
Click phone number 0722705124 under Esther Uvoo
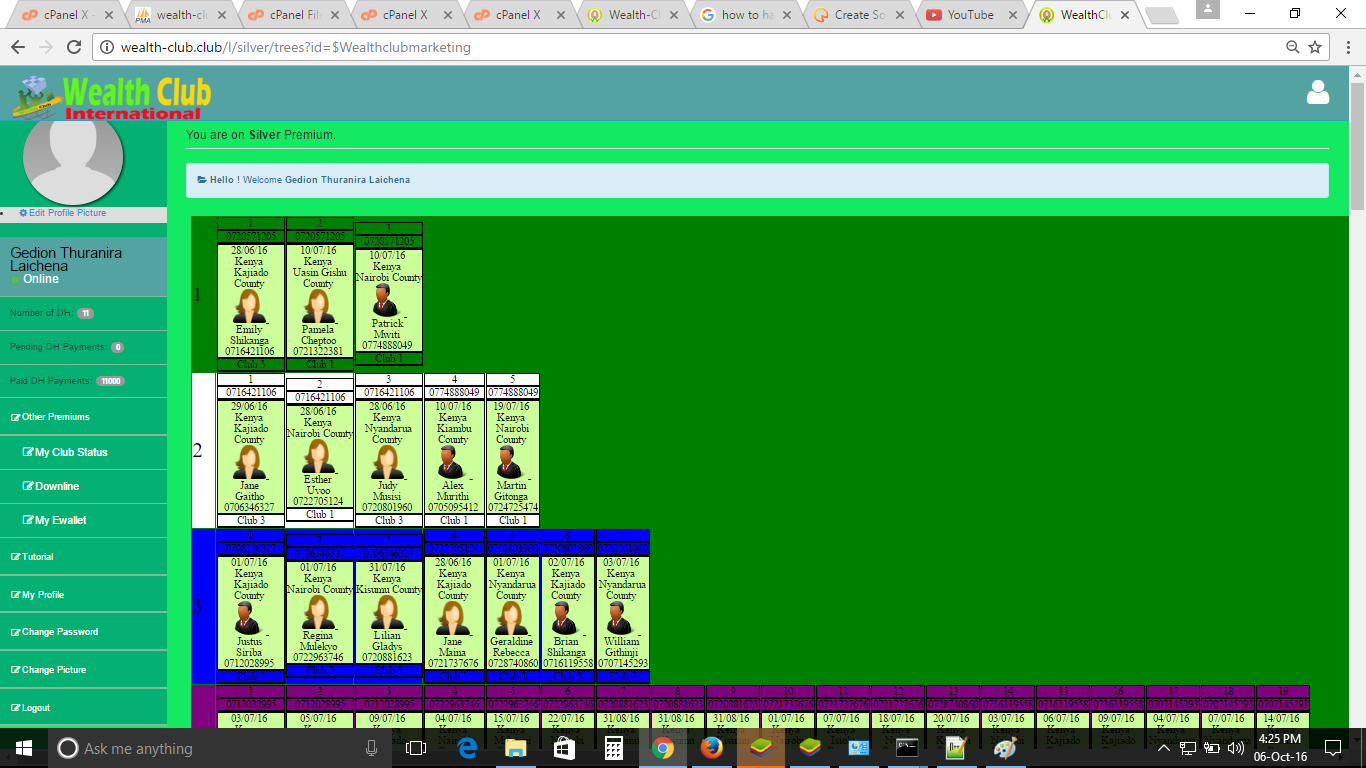tap(318, 502)
